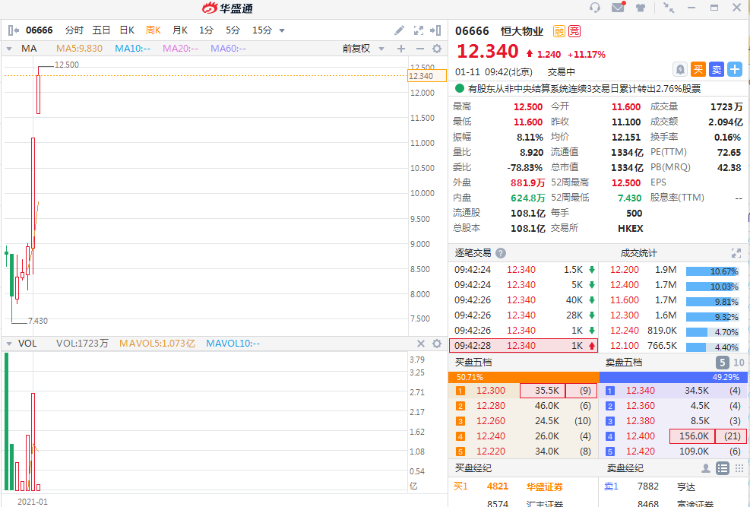This screenshot has height=507, width=750.
Task: Open the help icon beside 逐笔交易
Action: pyautogui.click(x=501, y=253)
